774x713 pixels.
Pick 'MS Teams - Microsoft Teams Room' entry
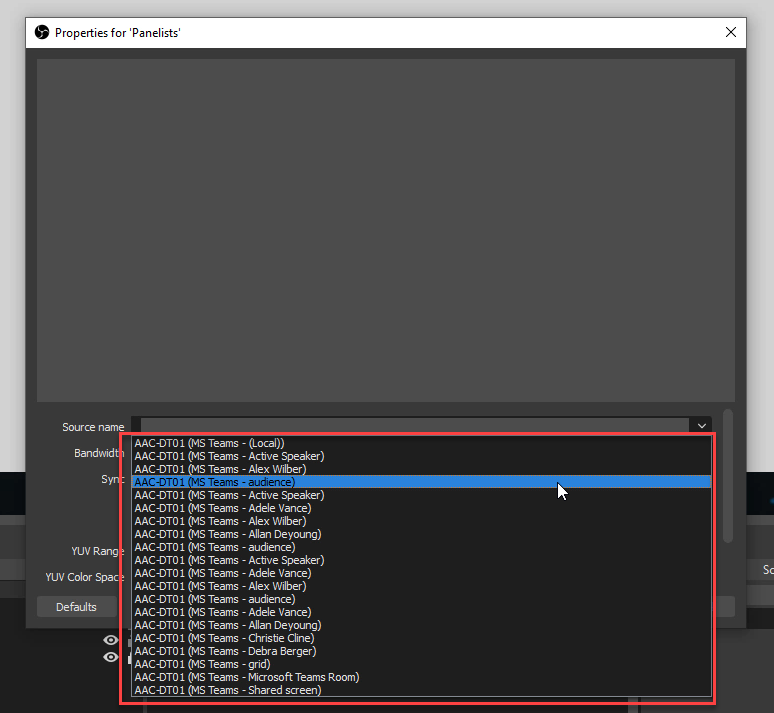click(422, 677)
